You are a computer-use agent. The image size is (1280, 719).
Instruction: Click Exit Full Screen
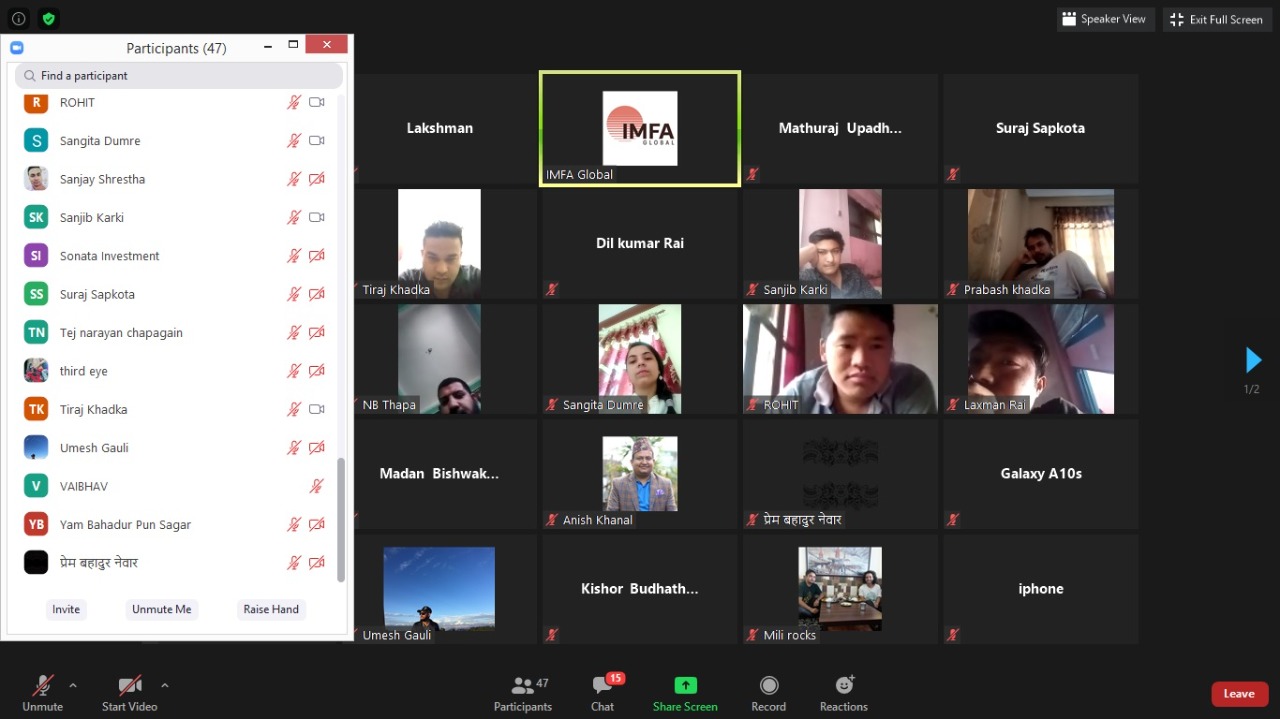coord(1216,19)
